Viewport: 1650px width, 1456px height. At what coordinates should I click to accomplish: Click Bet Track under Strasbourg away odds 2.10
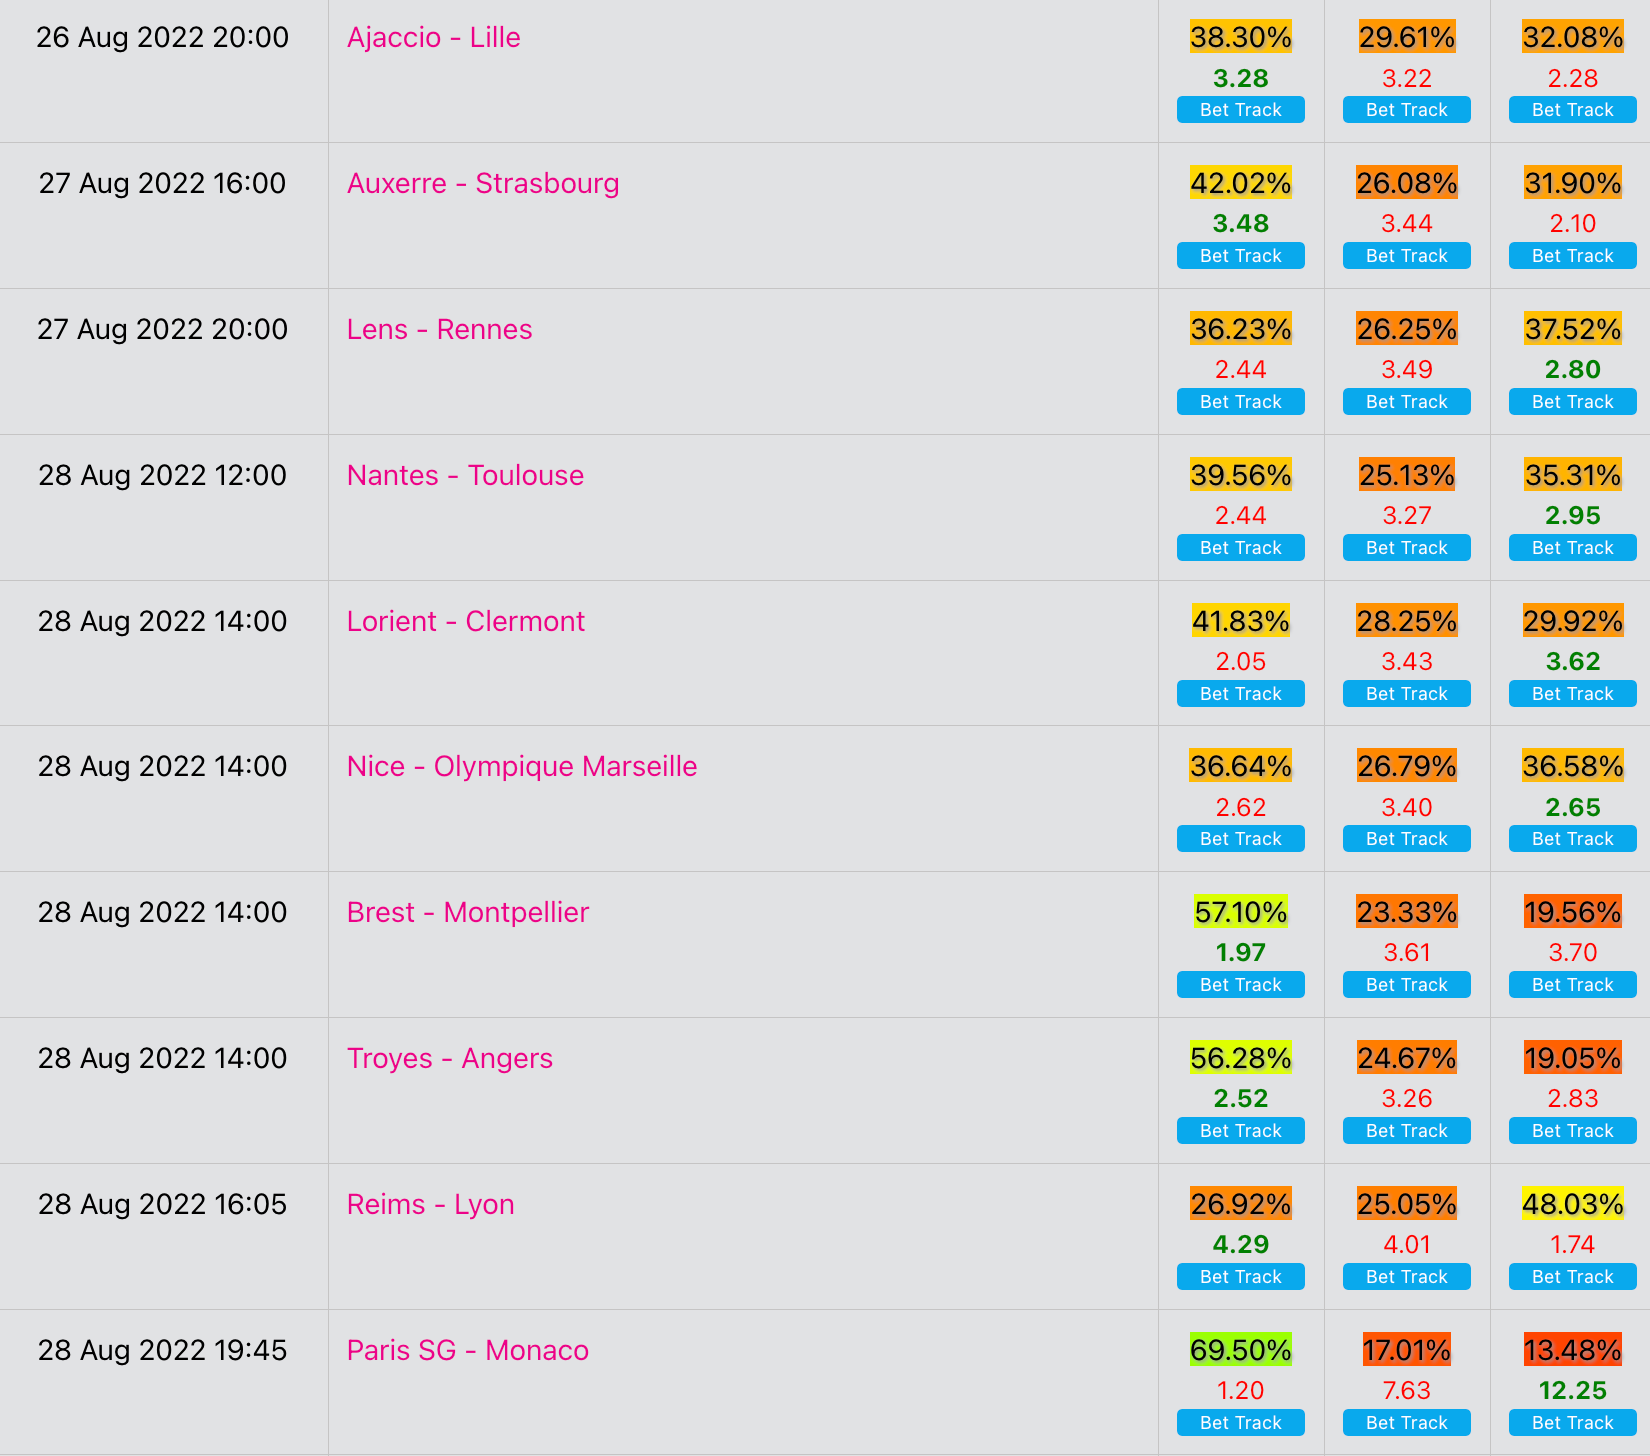1573,256
